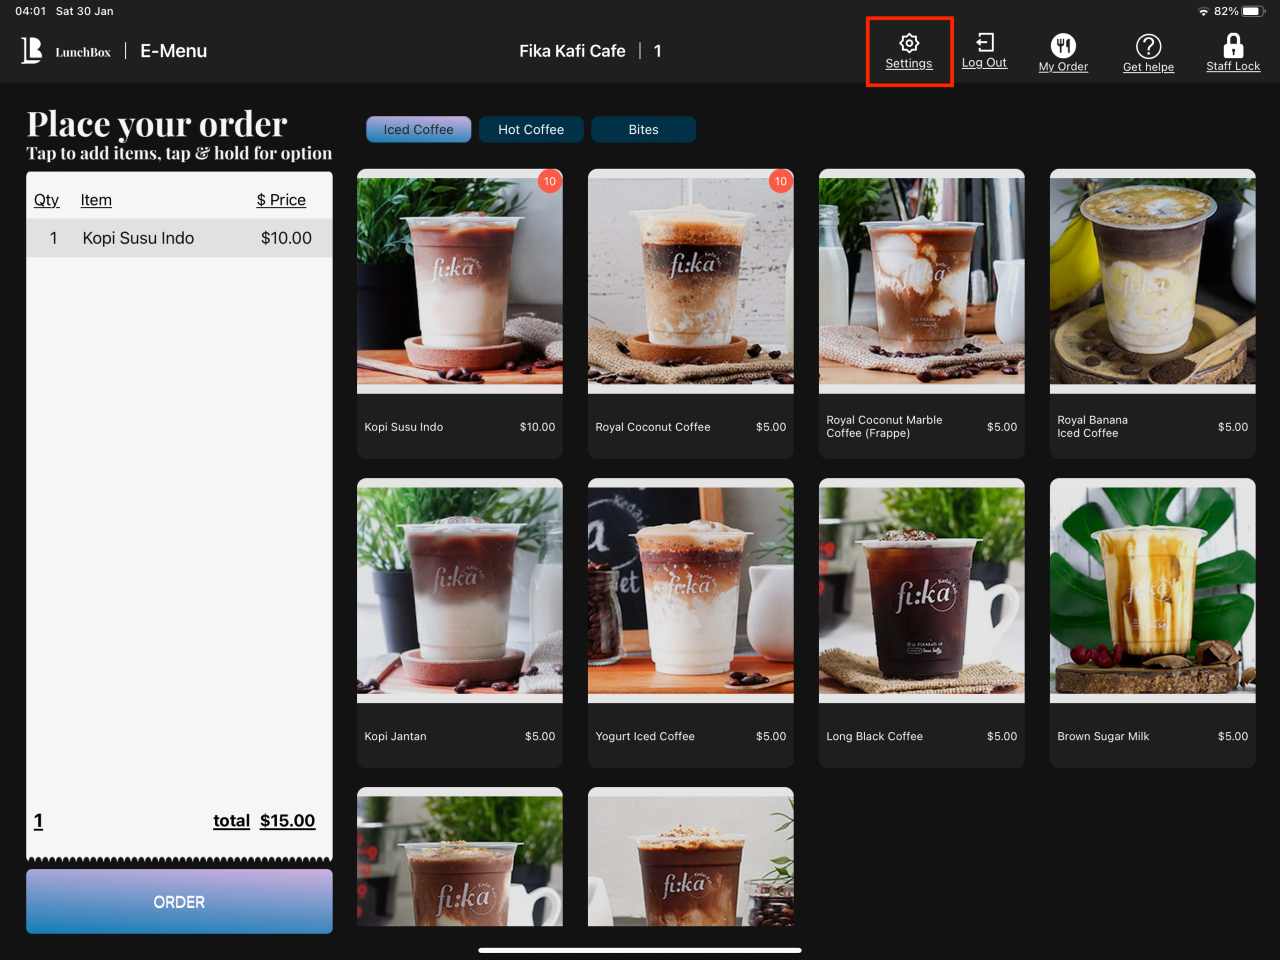
Task: Switch to the Hot Coffee tab
Action: pos(531,129)
